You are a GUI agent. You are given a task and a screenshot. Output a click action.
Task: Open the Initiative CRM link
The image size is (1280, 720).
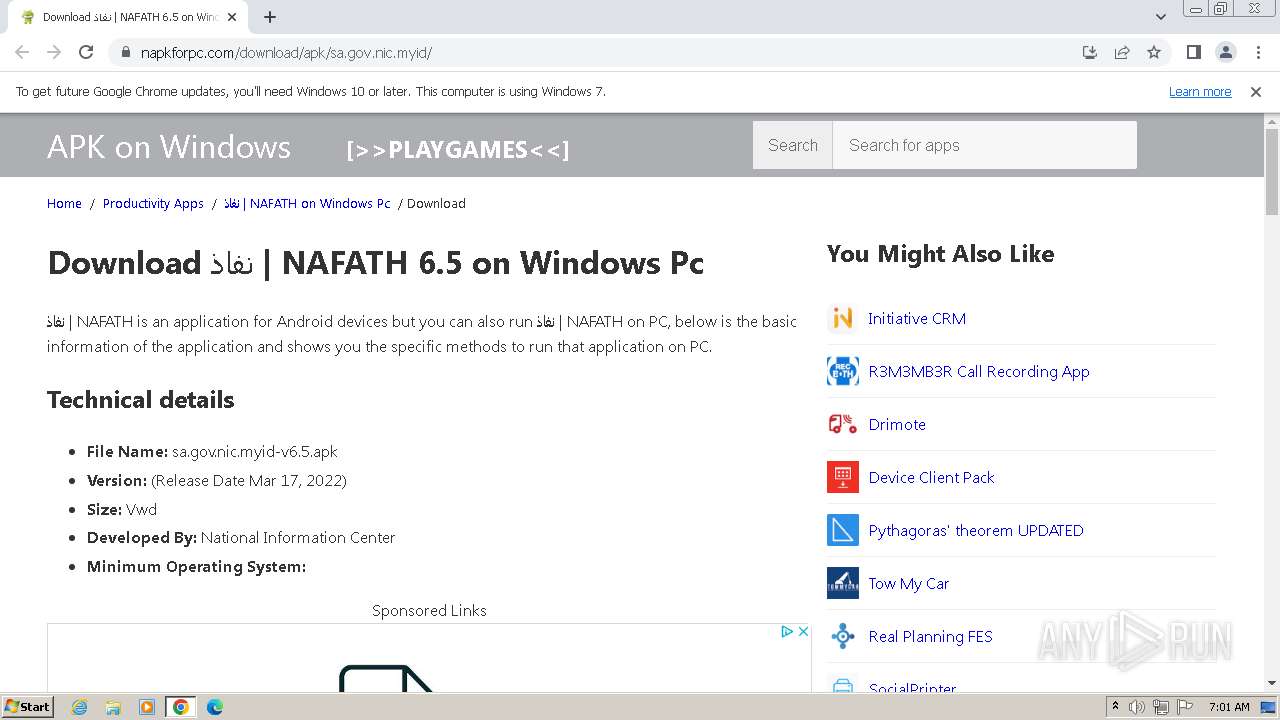pos(917,319)
